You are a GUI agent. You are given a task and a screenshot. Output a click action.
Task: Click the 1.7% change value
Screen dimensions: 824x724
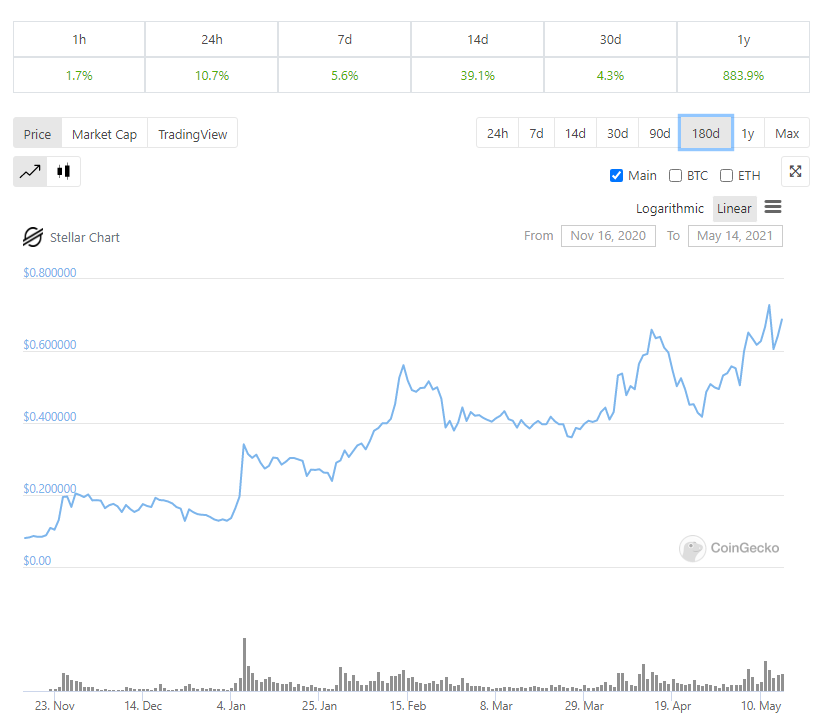point(79,76)
